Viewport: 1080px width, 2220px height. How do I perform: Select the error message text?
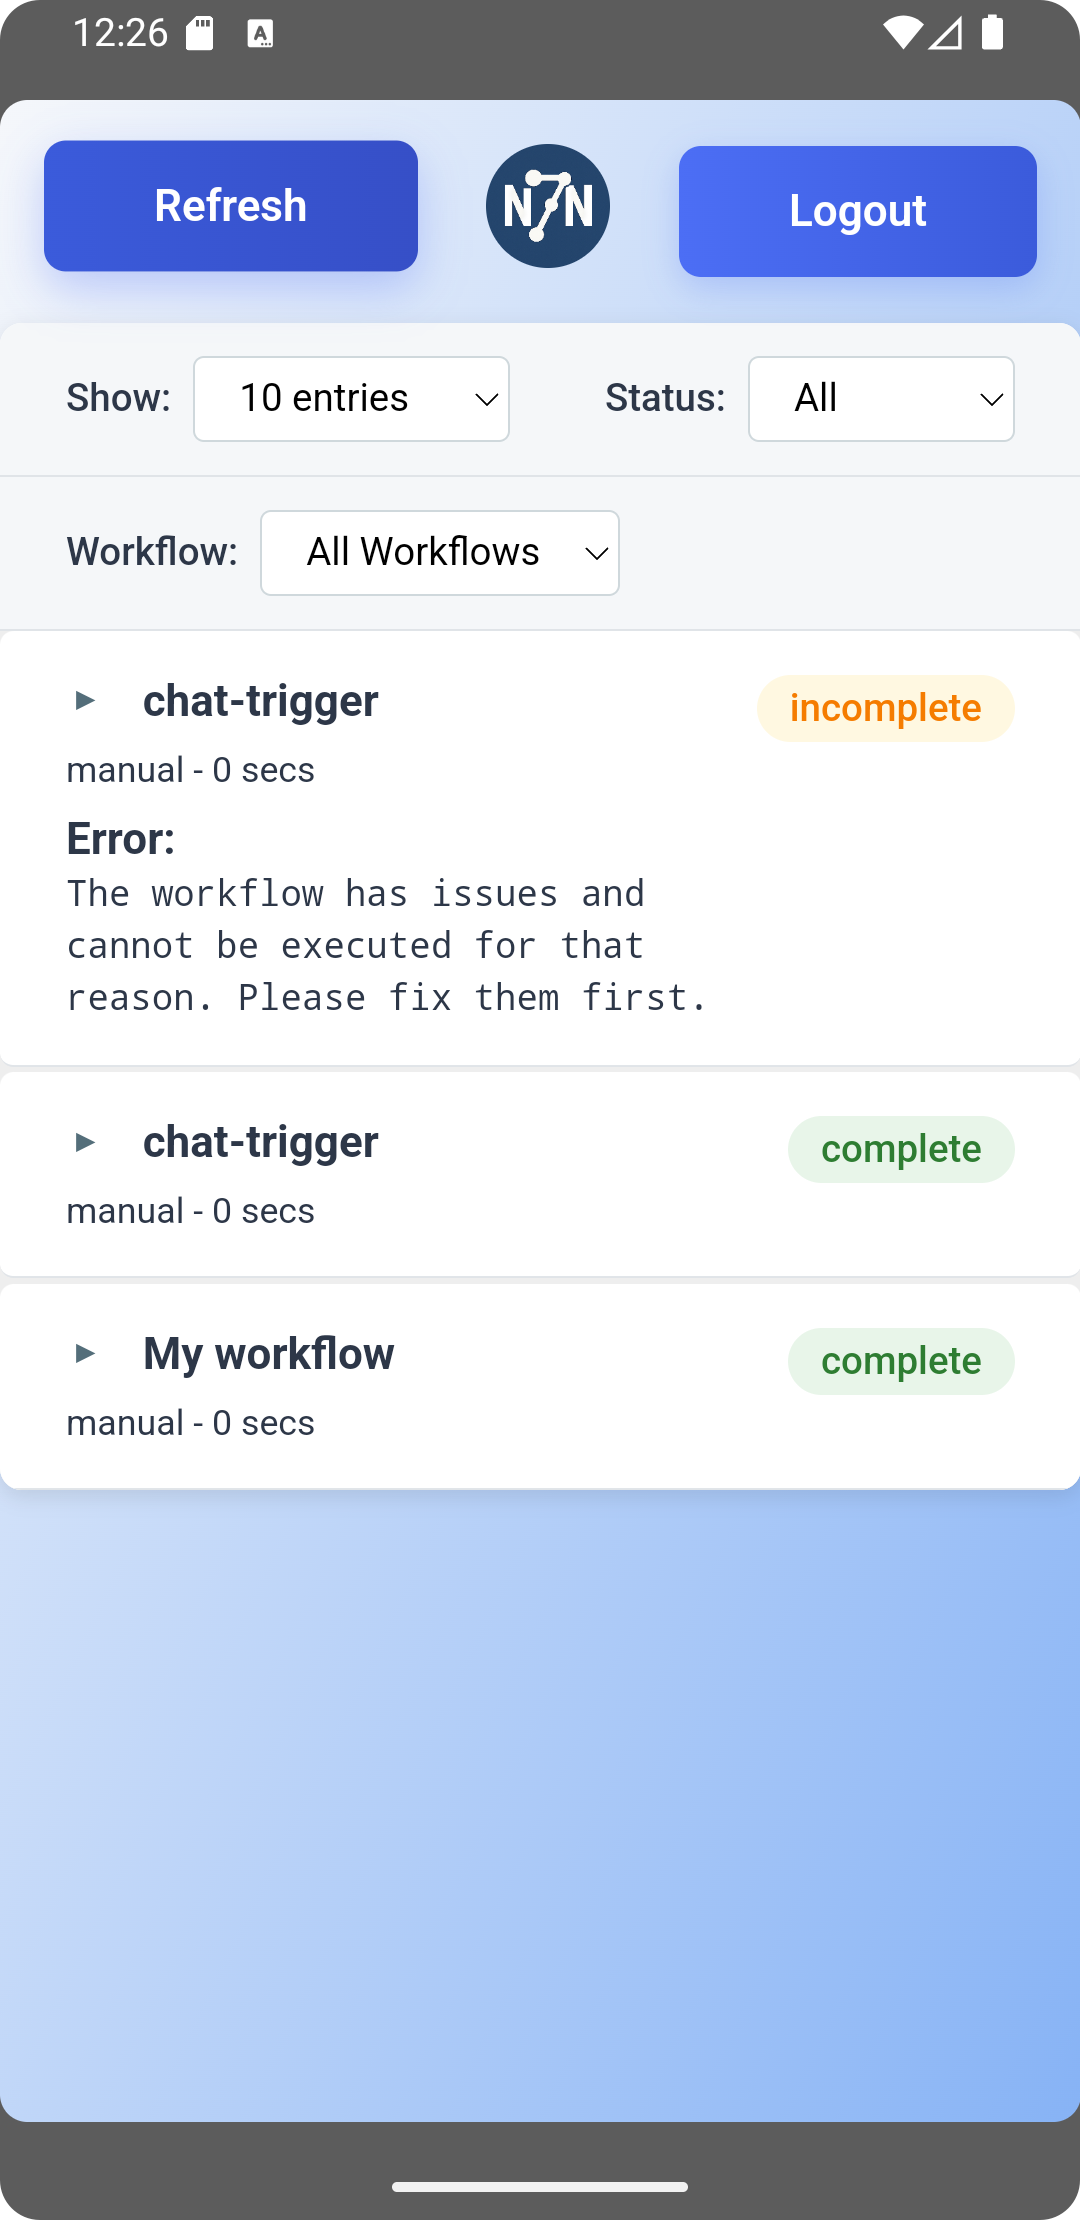coord(388,944)
